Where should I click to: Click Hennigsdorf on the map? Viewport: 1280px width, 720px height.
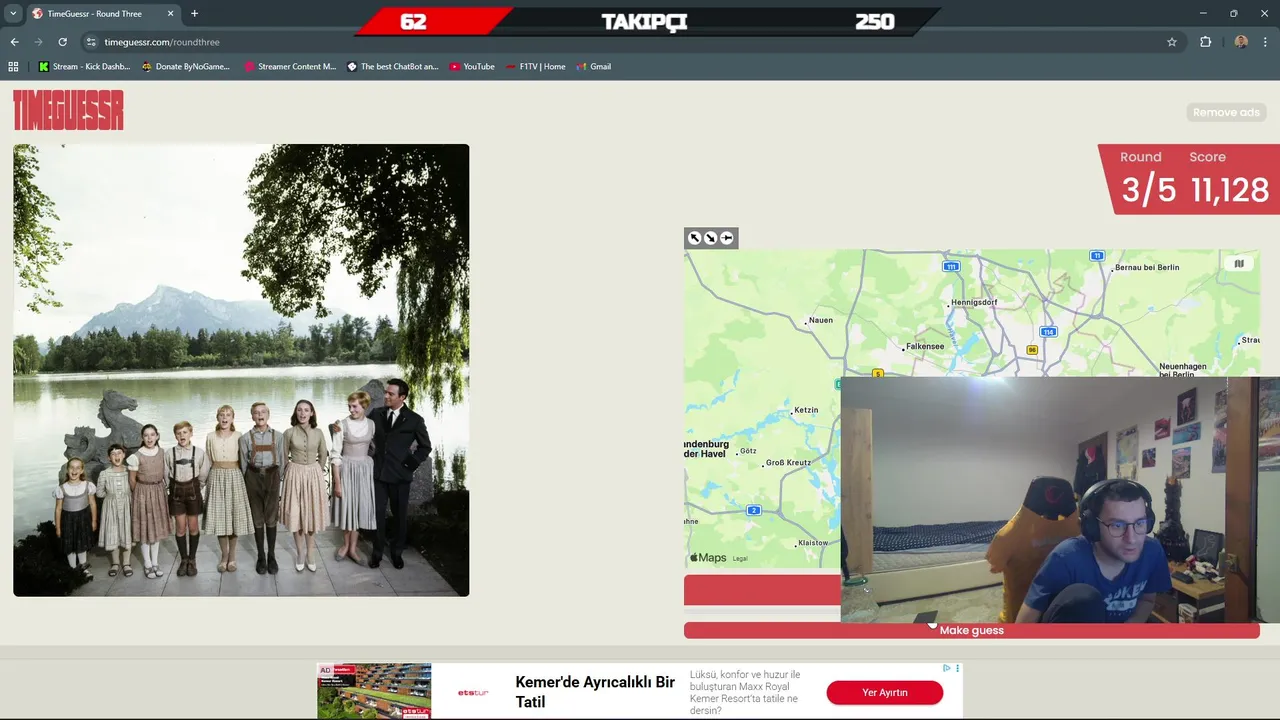974,302
